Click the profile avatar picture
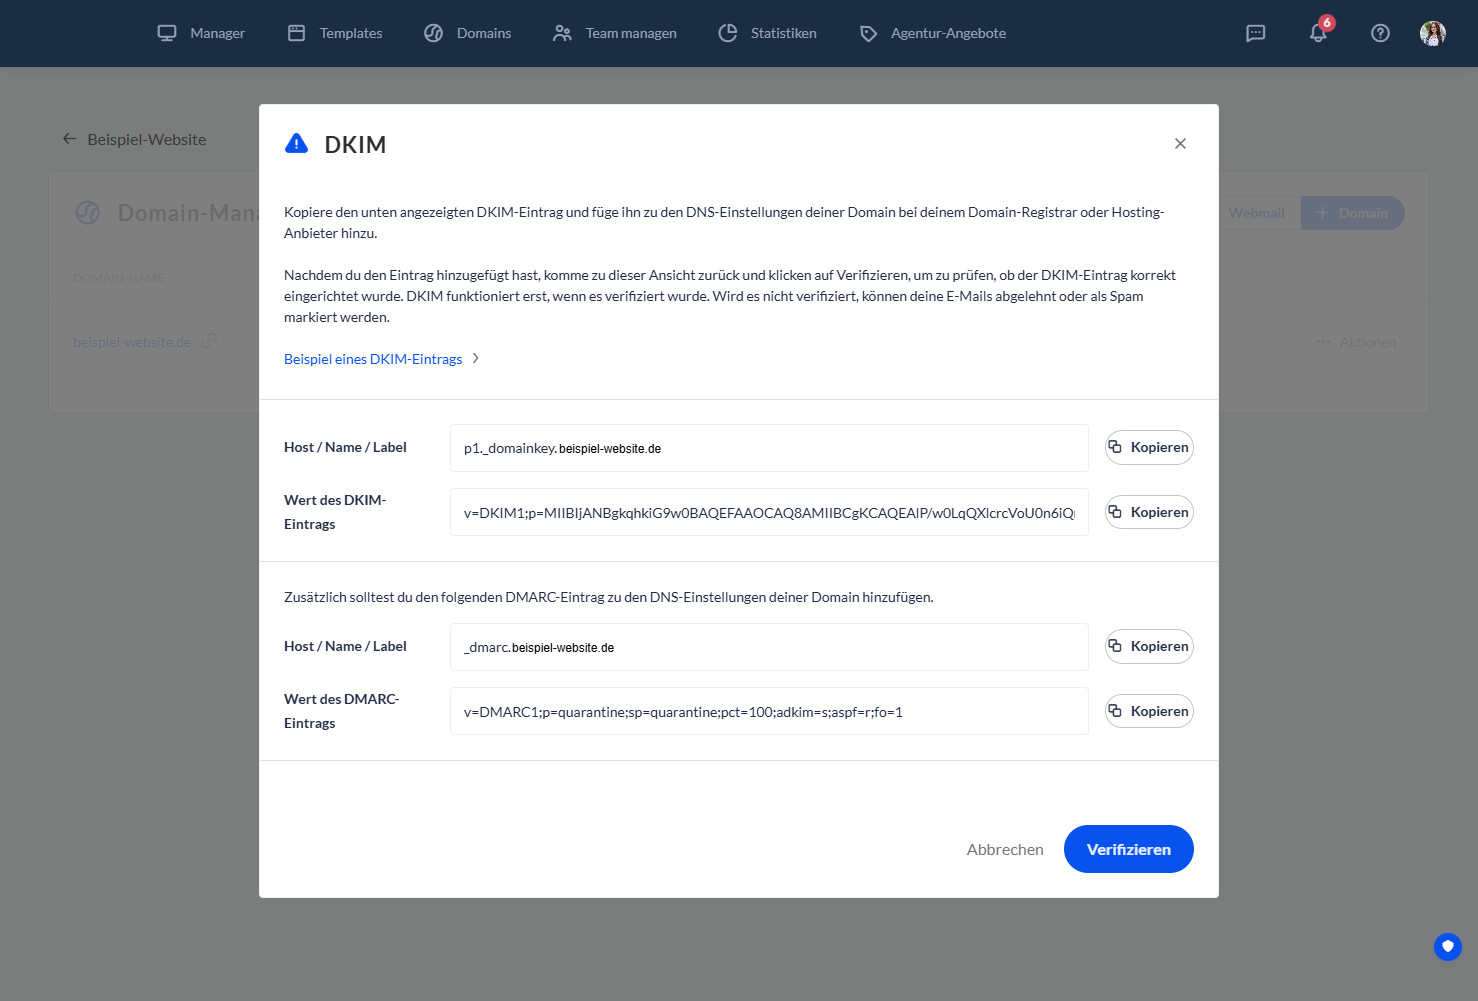Image resolution: width=1478 pixels, height=1001 pixels. [x=1433, y=33]
